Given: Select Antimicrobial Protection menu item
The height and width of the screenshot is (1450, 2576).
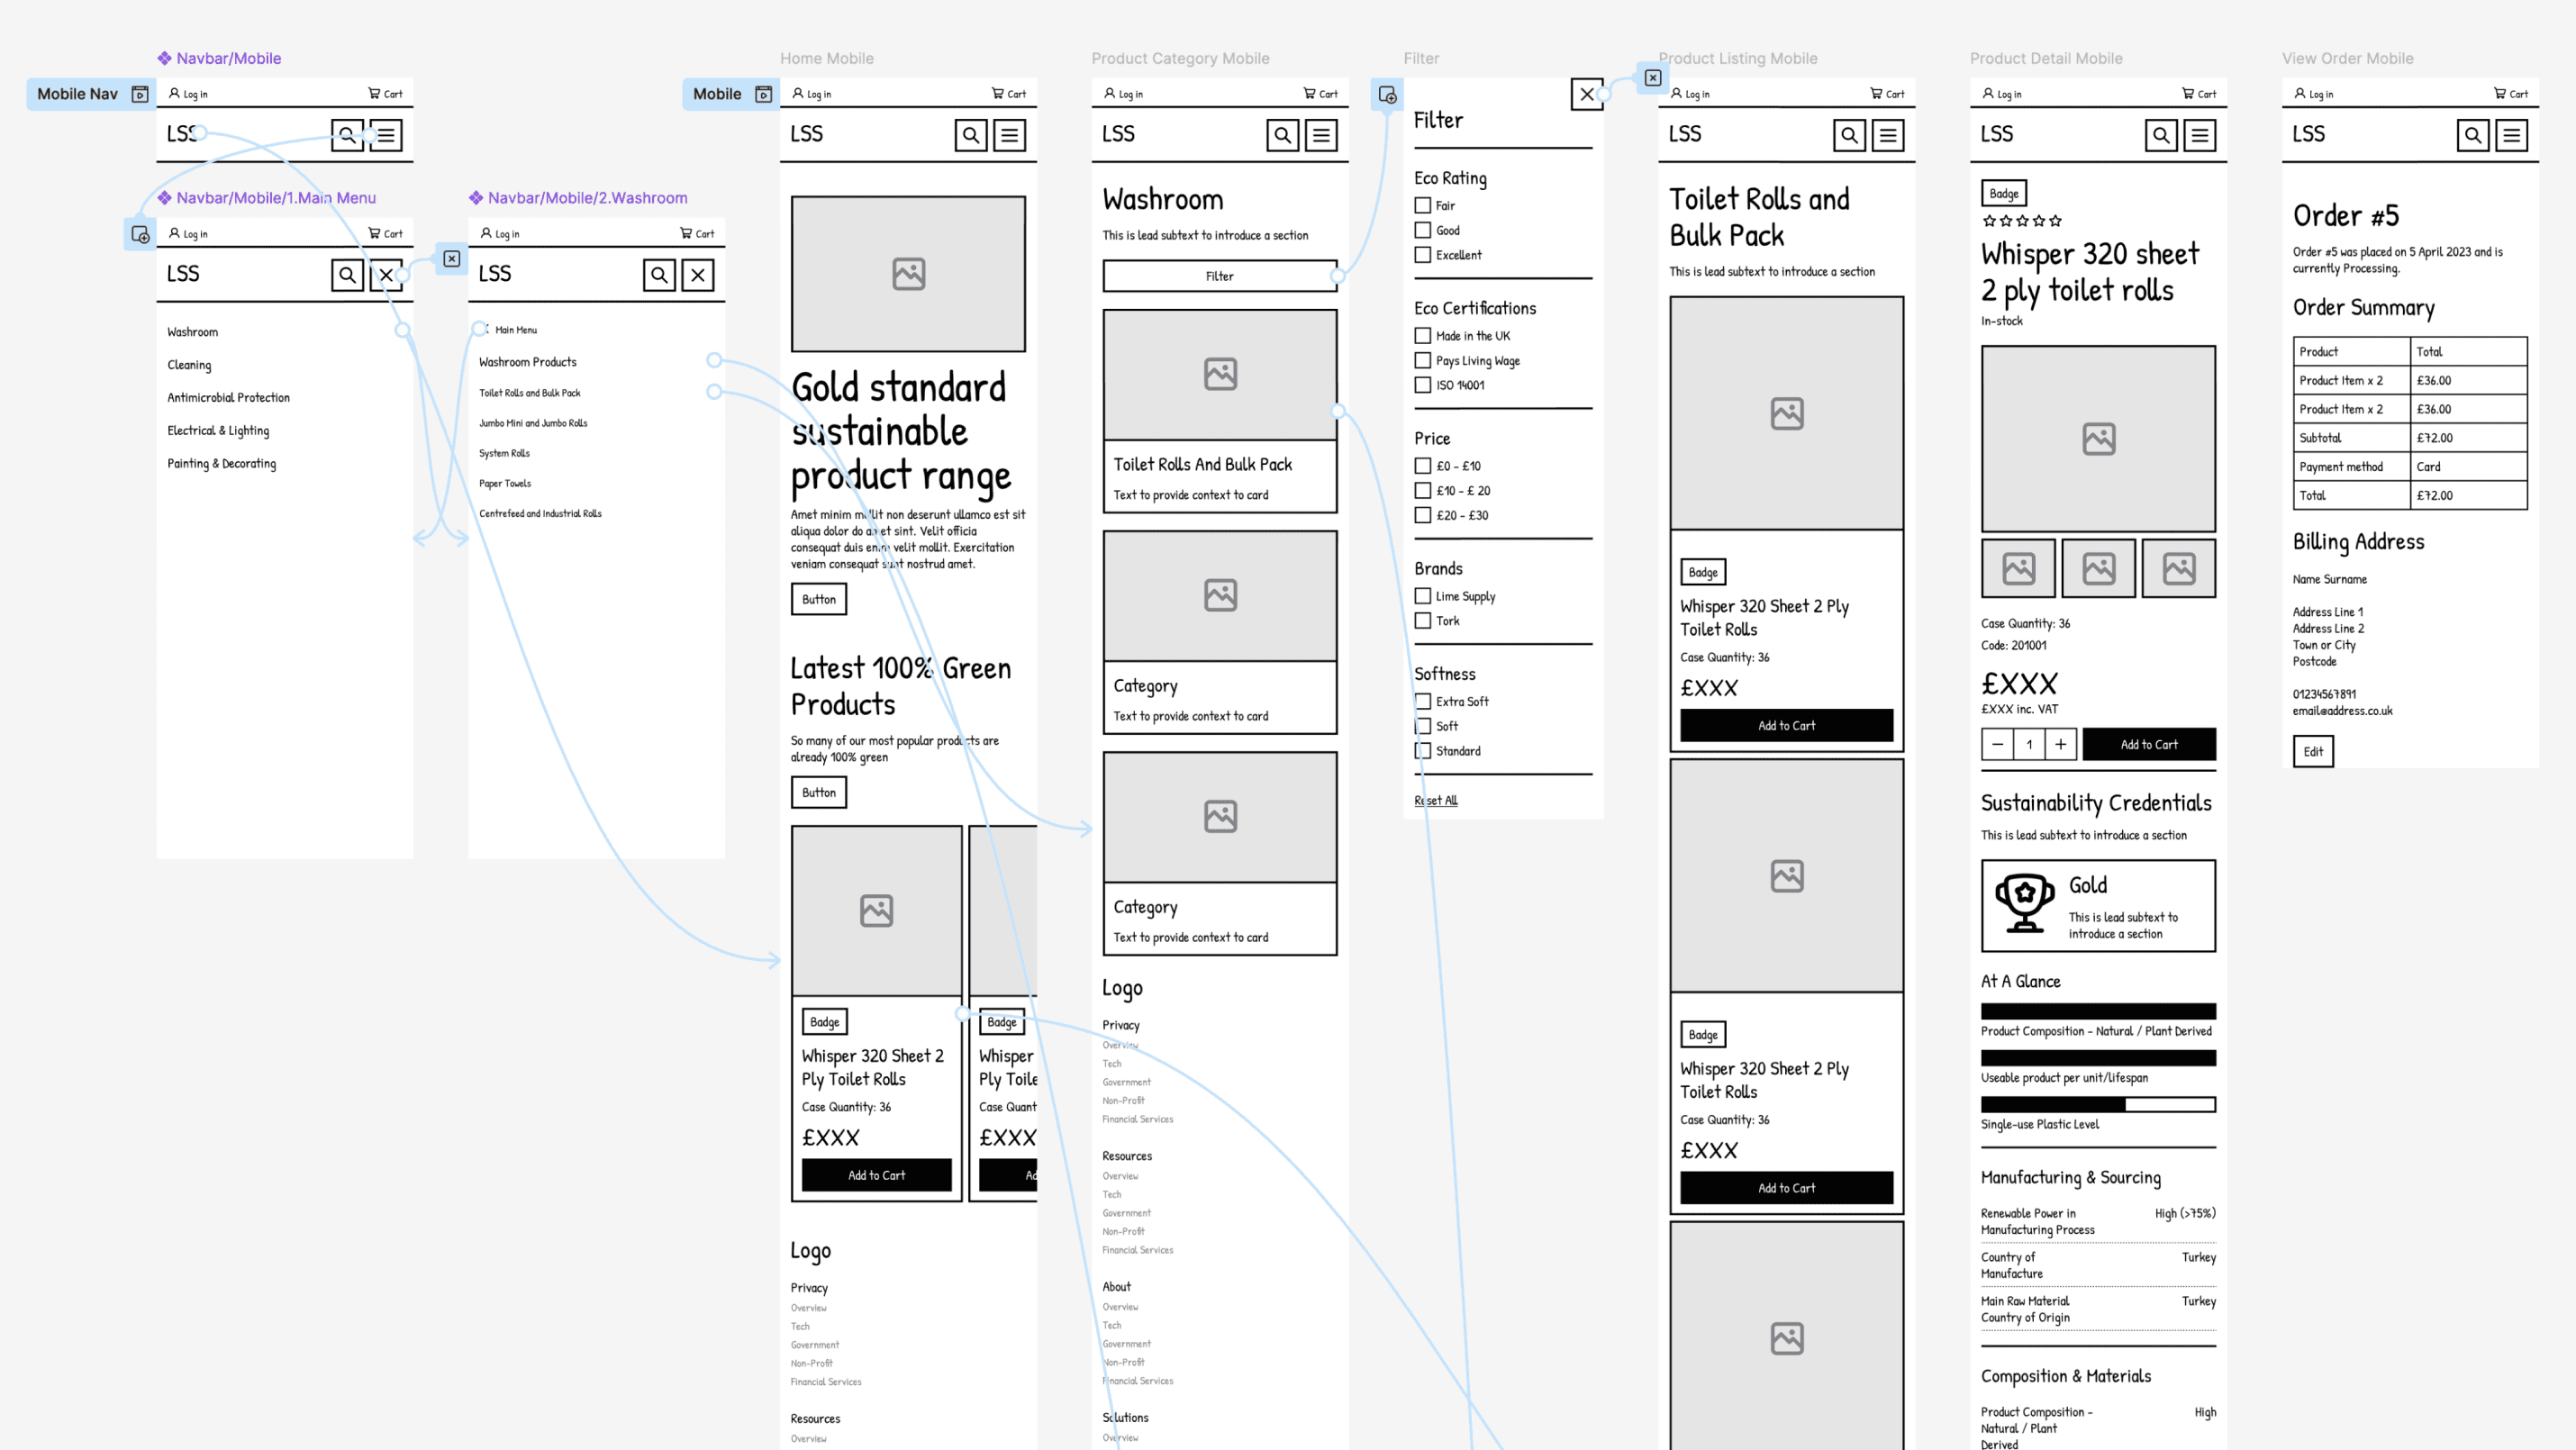Looking at the screenshot, I should [228, 398].
